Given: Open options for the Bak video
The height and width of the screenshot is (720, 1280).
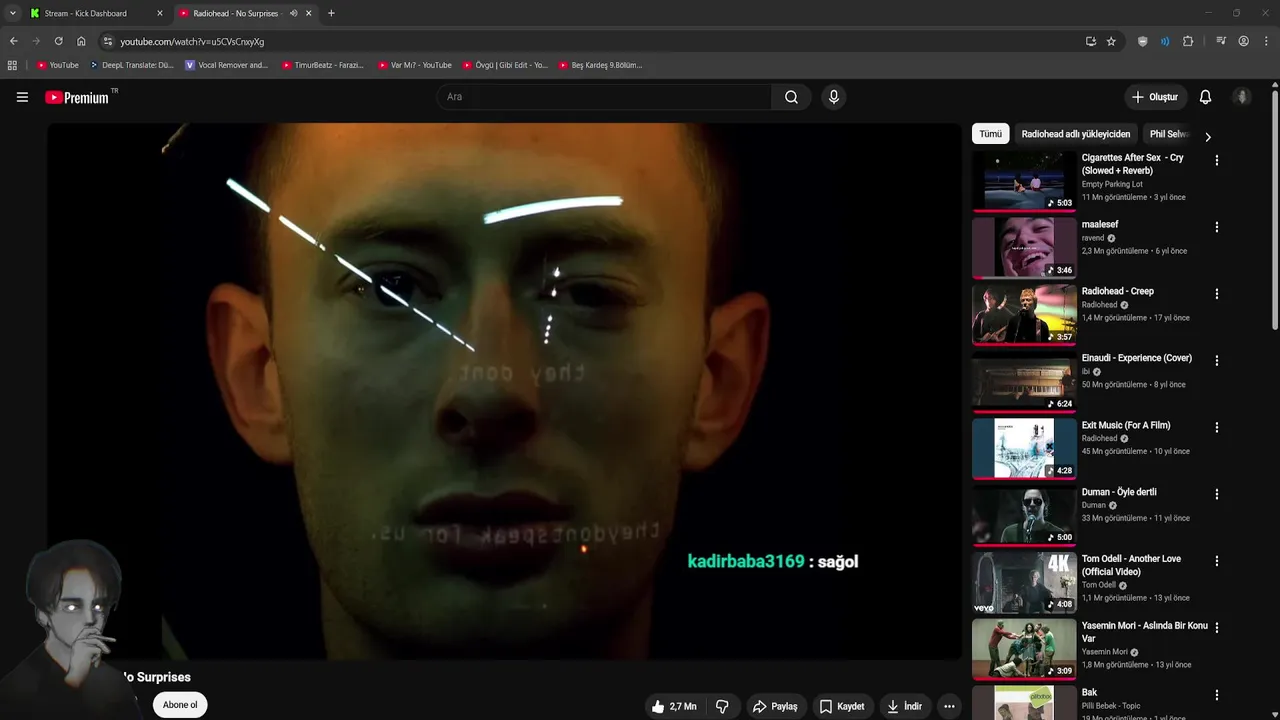Looking at the screenshot, I should click(1216, 695).
